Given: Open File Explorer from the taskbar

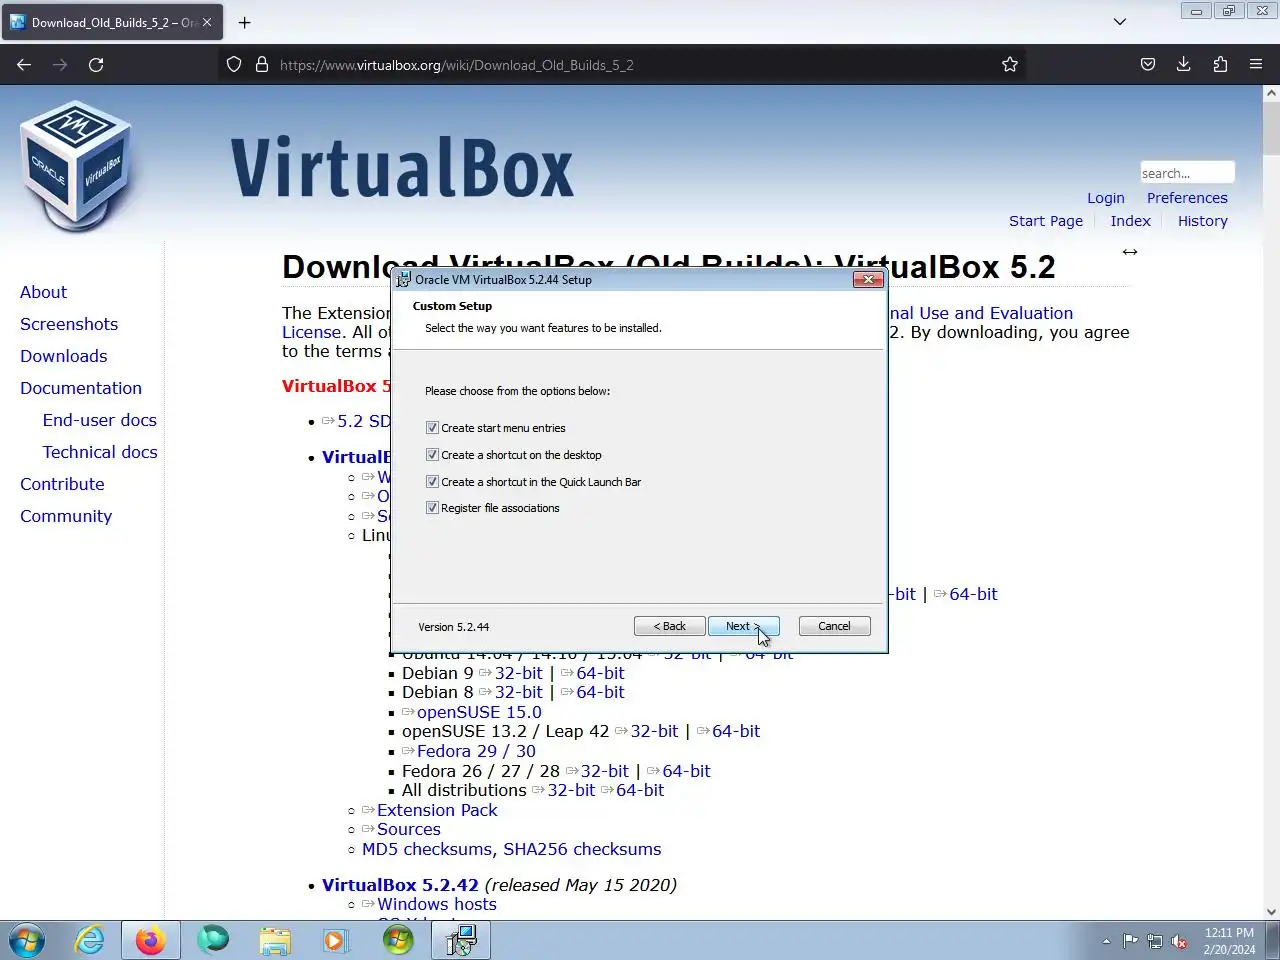Looking at the screenshot, I should click(x=275, y=940).
